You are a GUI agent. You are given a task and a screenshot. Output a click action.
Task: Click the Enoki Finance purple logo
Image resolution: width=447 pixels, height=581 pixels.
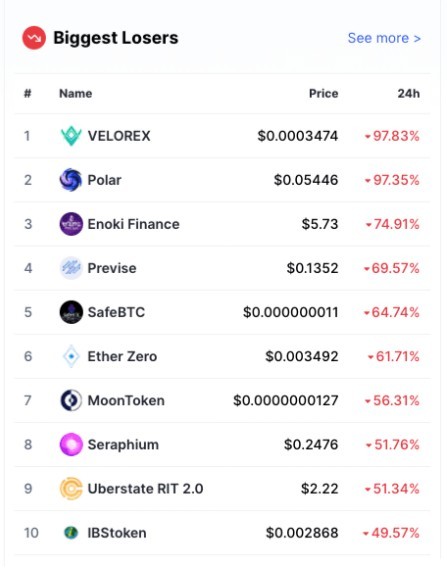pos(71,224)
